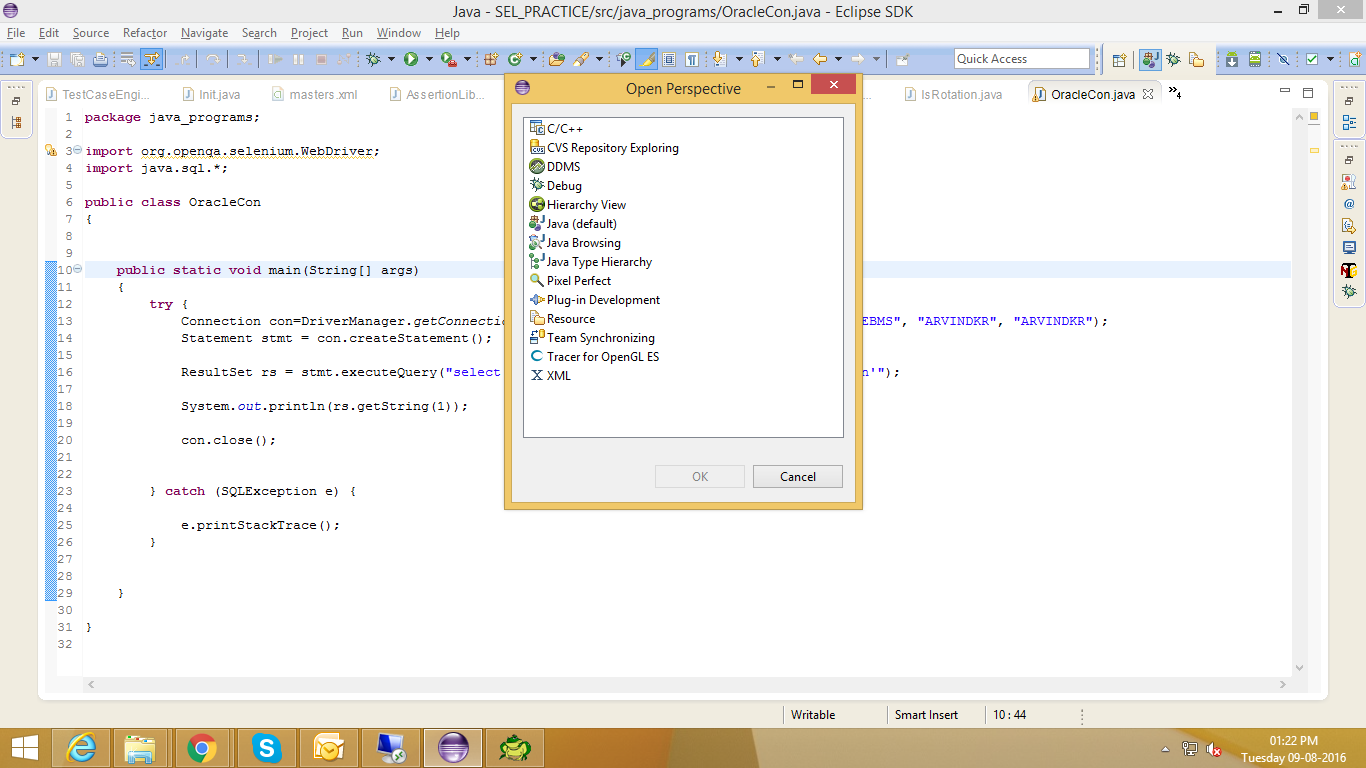The width and height of the screenshot is (1366, 768).
Task: Click the New file toolbar icon
Action: point(17,59)
